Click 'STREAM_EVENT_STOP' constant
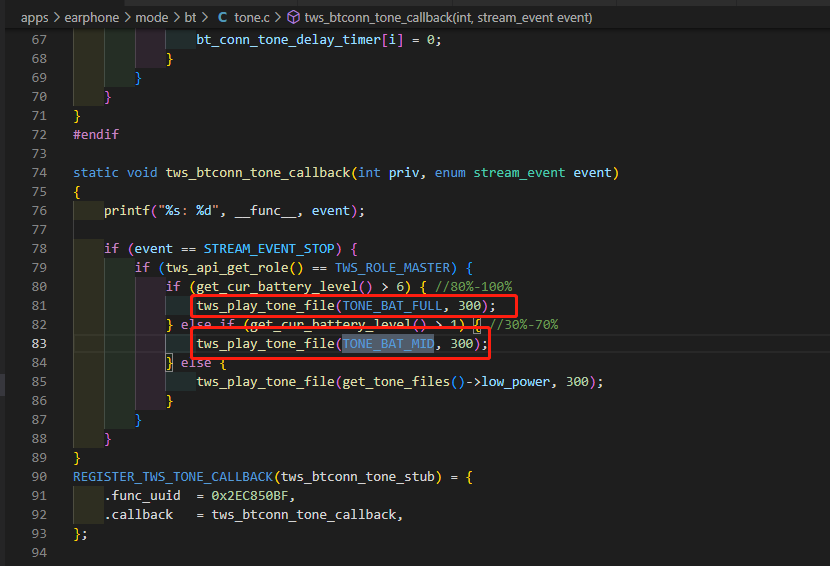The width and height of the screenshot is (830, 566). click(x=269, y=249)
